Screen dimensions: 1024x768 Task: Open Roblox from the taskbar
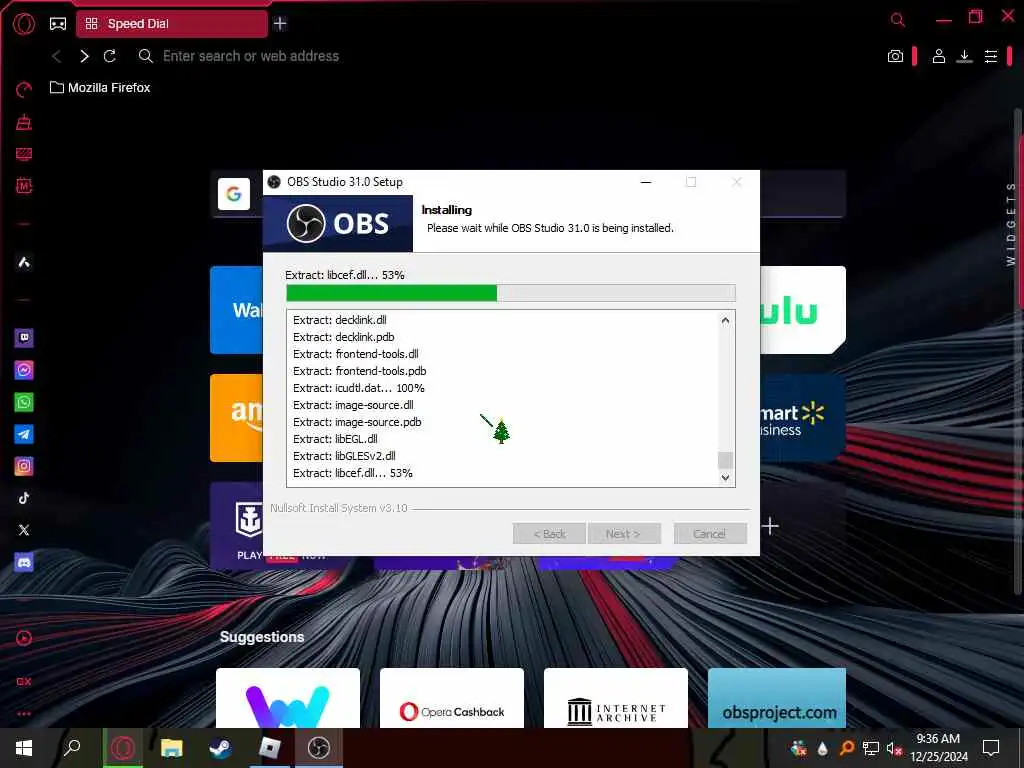(270, 748)
